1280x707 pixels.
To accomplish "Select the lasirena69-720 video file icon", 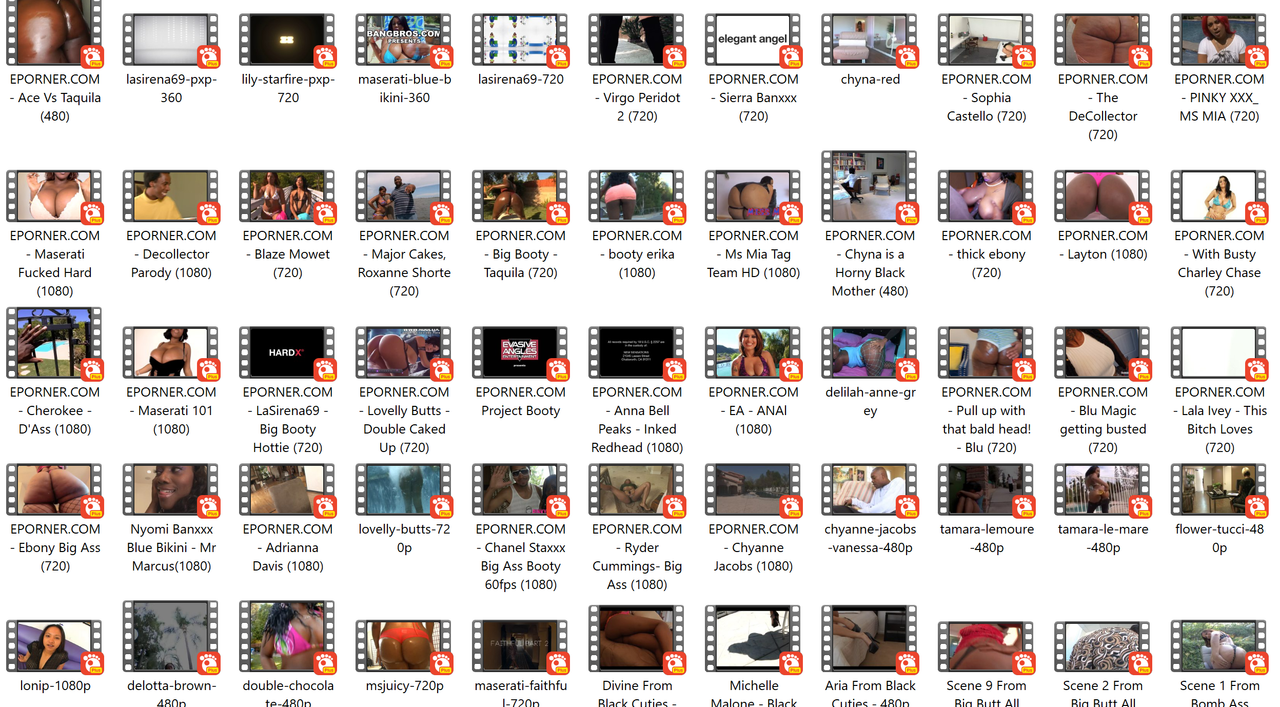I will pyautogui.click(x=520, y=40).
